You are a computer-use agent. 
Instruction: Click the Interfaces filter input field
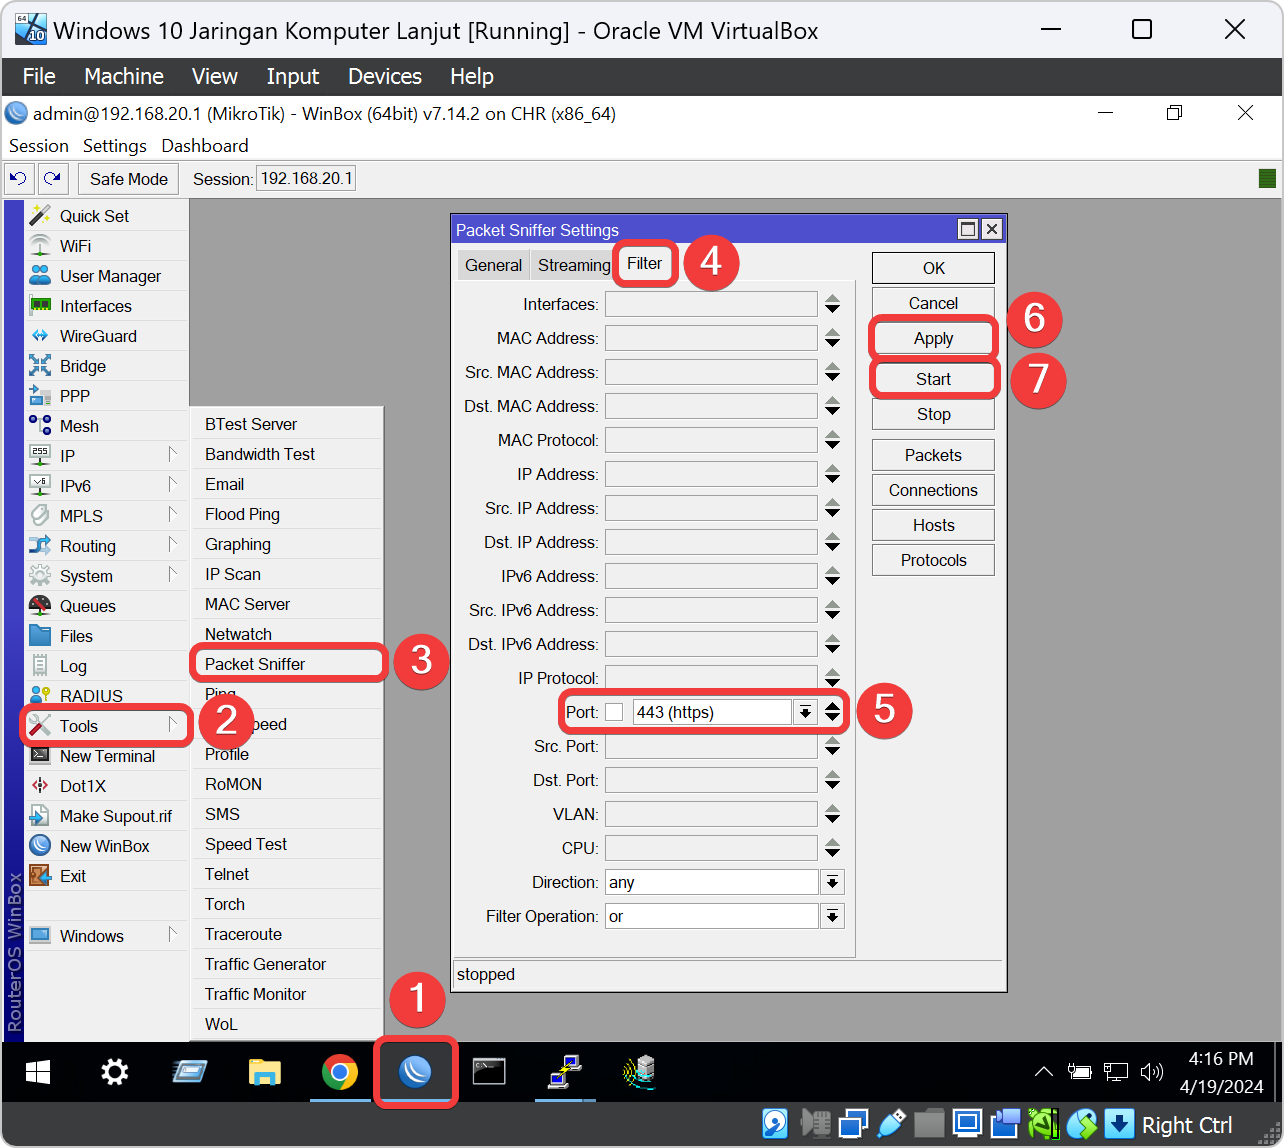(711, 304)
